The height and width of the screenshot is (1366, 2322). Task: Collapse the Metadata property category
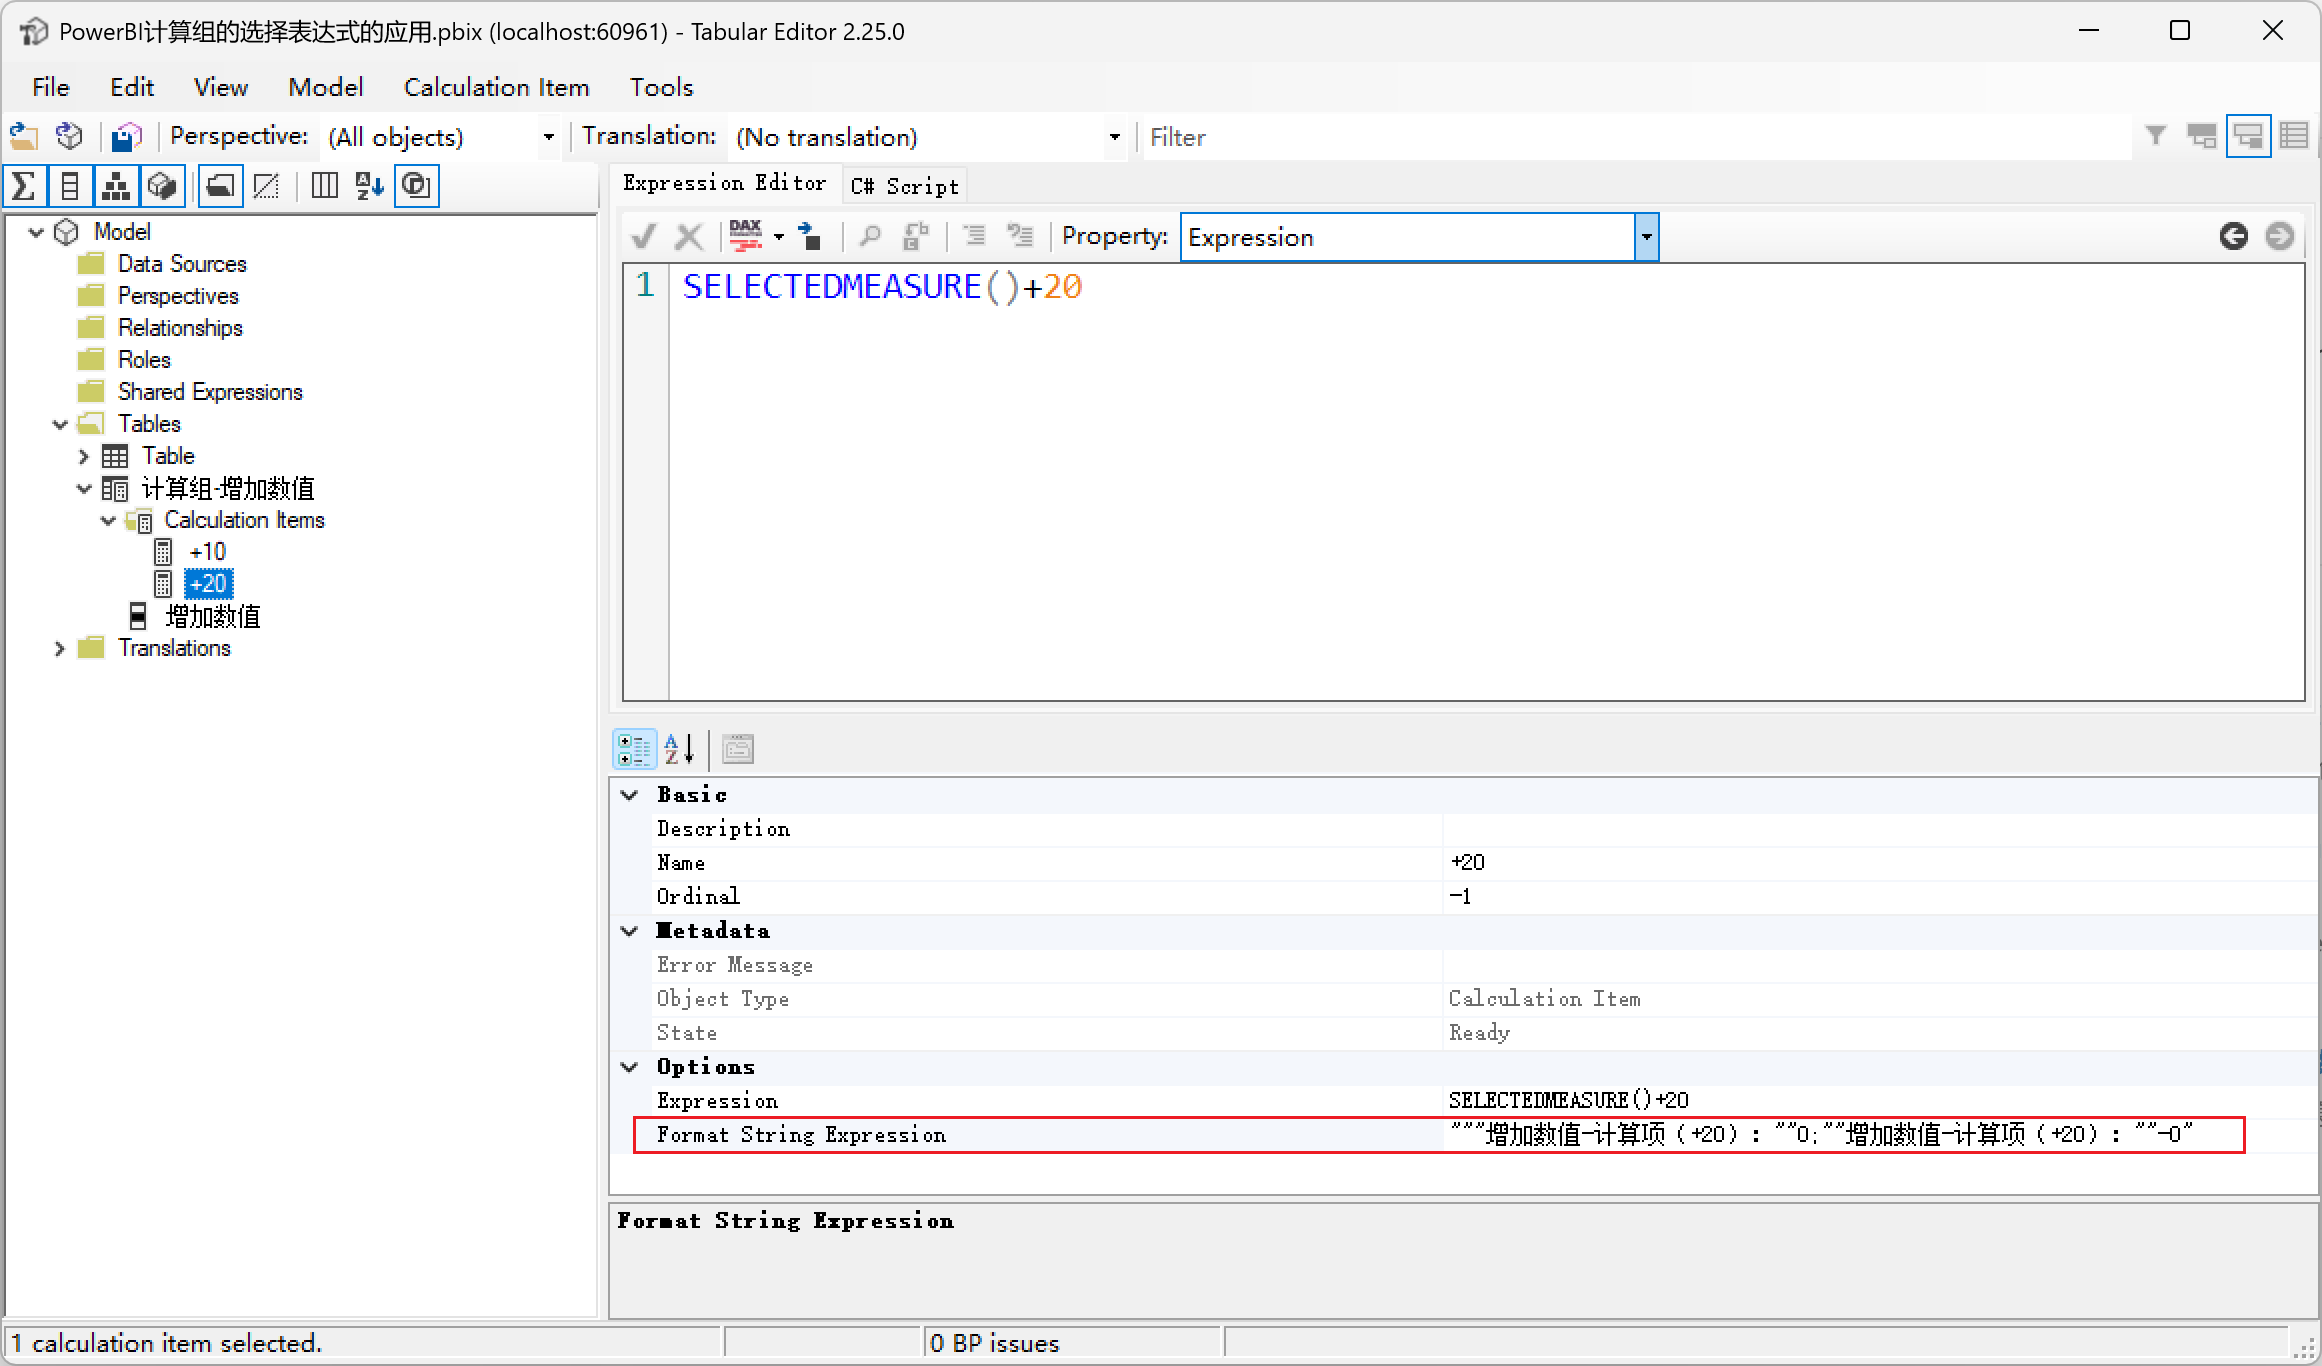630,931
